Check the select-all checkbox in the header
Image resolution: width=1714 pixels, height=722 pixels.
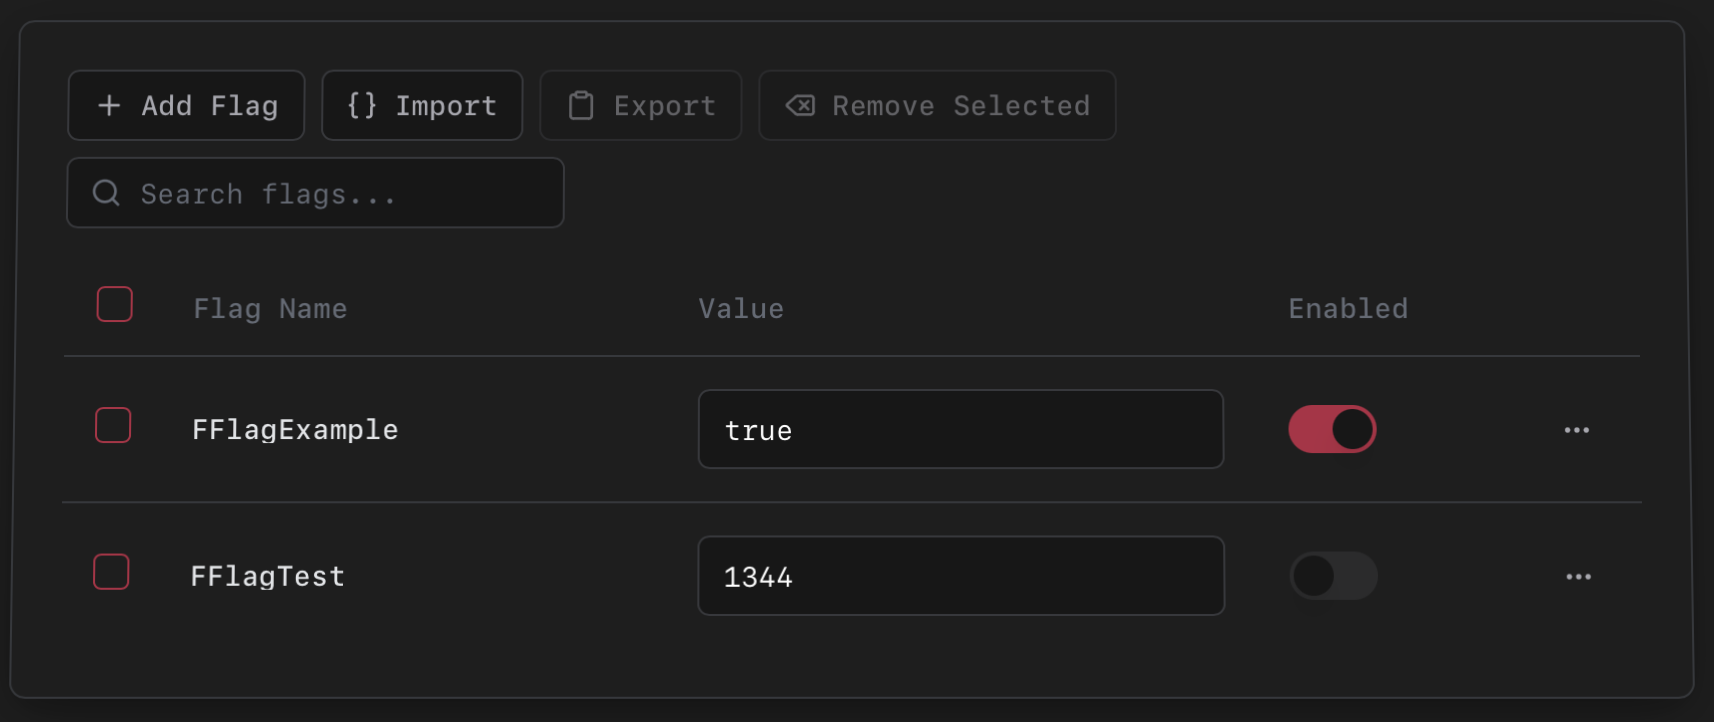(114, 304)
